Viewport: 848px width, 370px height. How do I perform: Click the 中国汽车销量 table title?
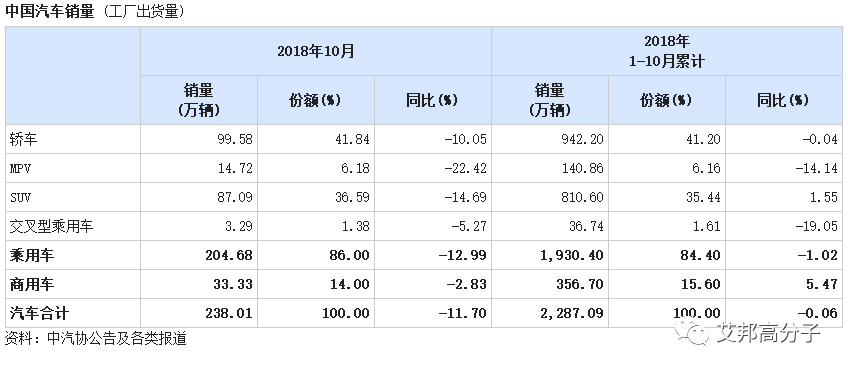point(50,12)
